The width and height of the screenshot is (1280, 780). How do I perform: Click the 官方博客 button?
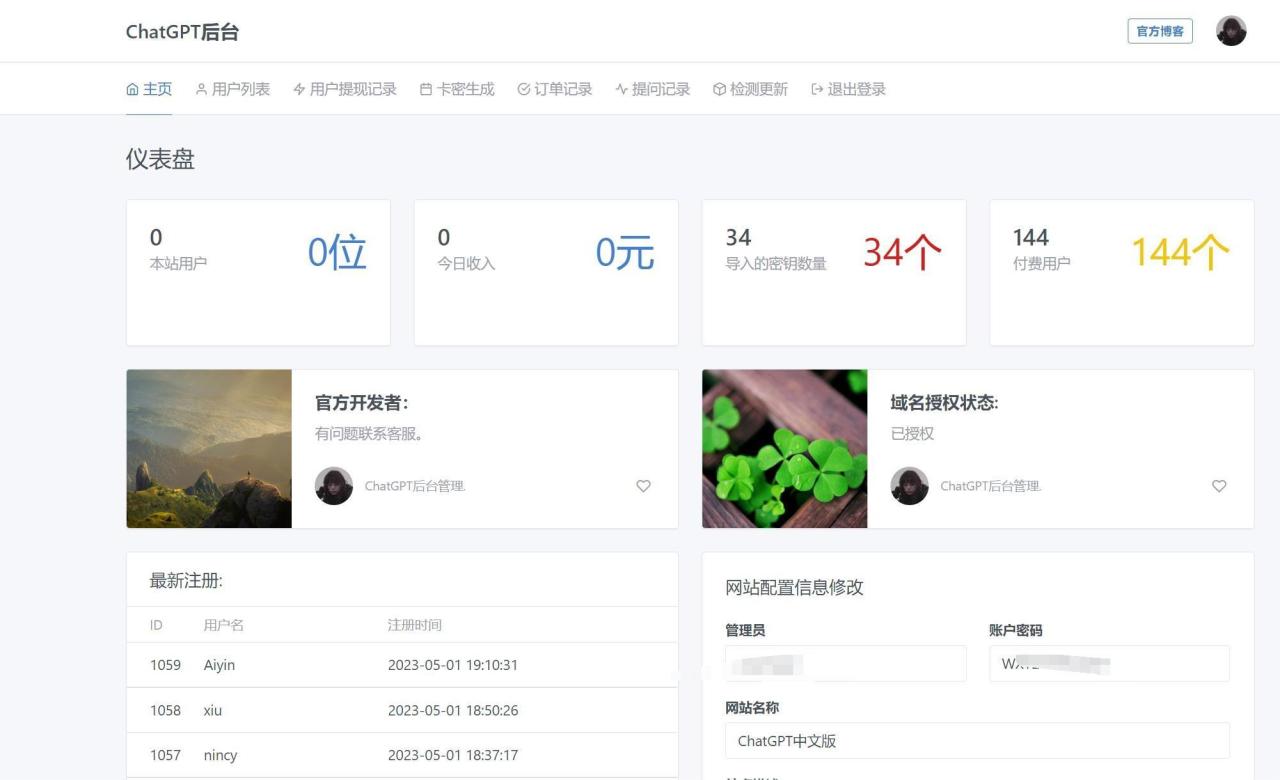(x=1159, y=31)
